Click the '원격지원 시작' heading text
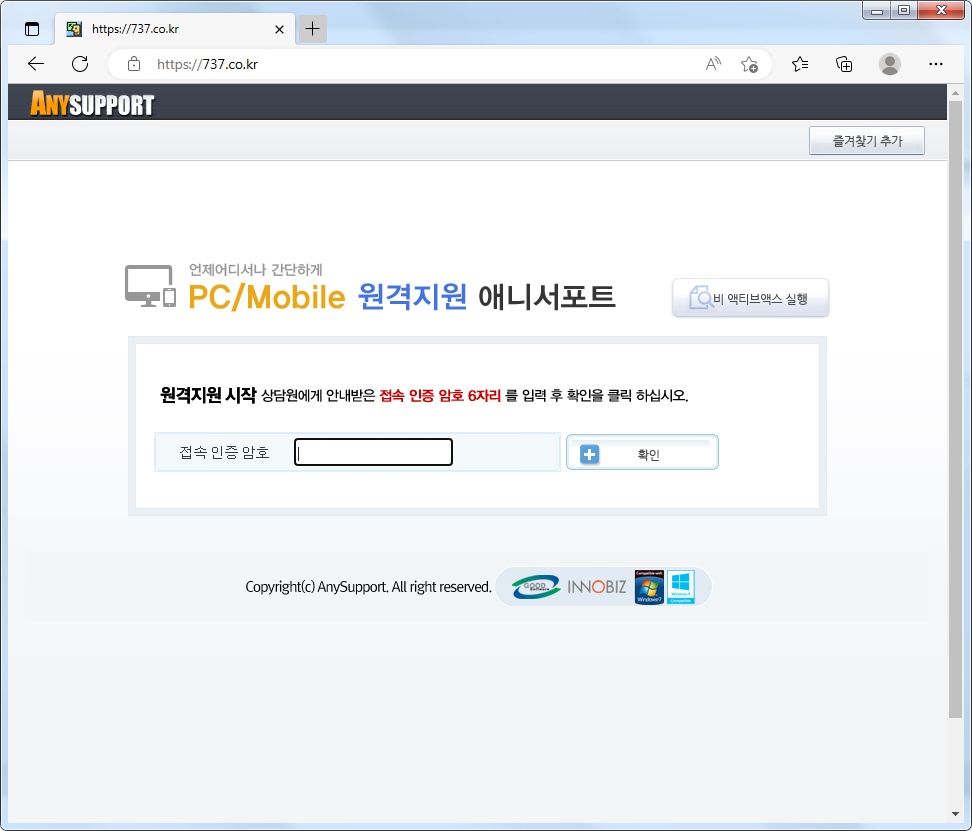The height and width of the screenshot is (831, 972). point(208,395)
